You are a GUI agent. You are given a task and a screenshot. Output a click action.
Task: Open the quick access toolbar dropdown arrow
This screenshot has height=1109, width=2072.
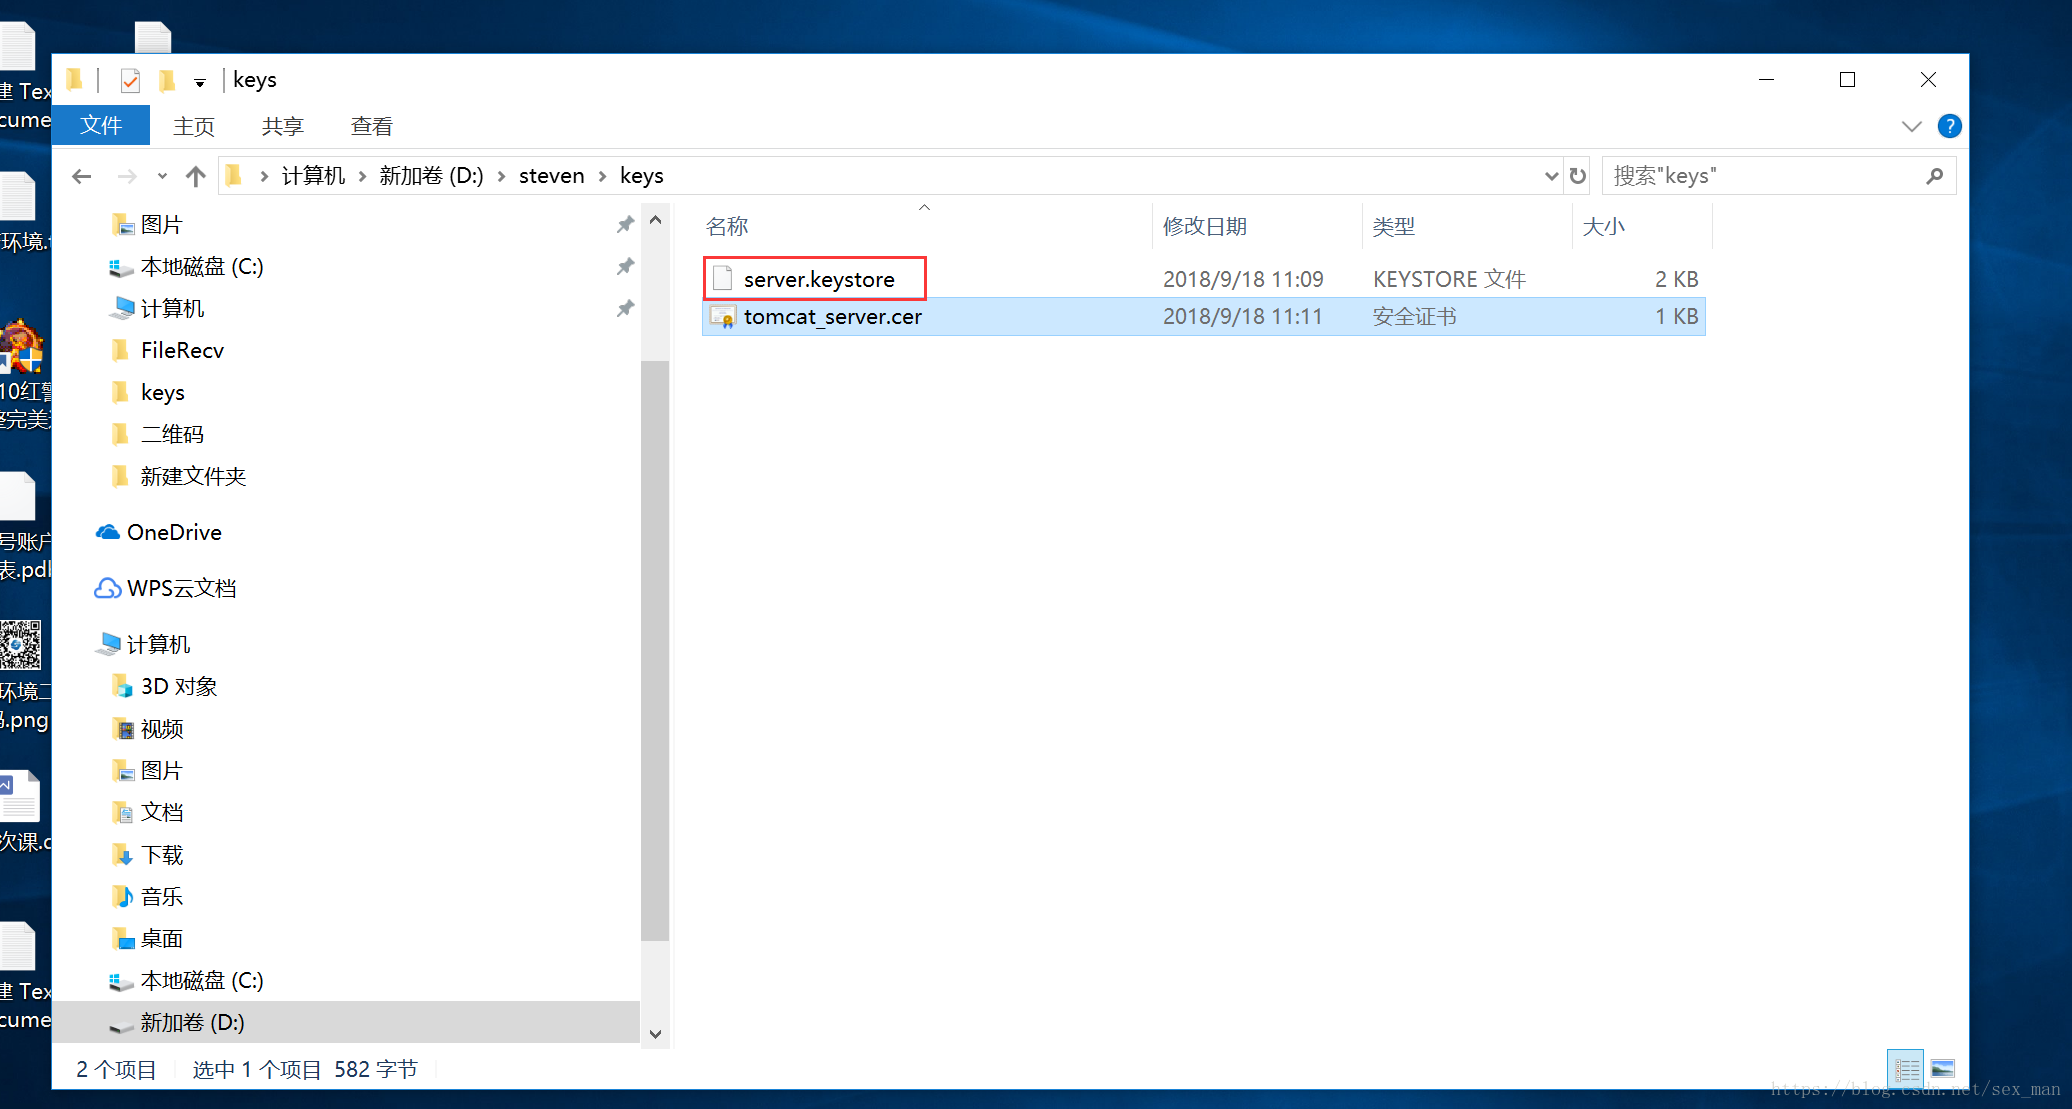pyautogui.click(x=200, y=80)
